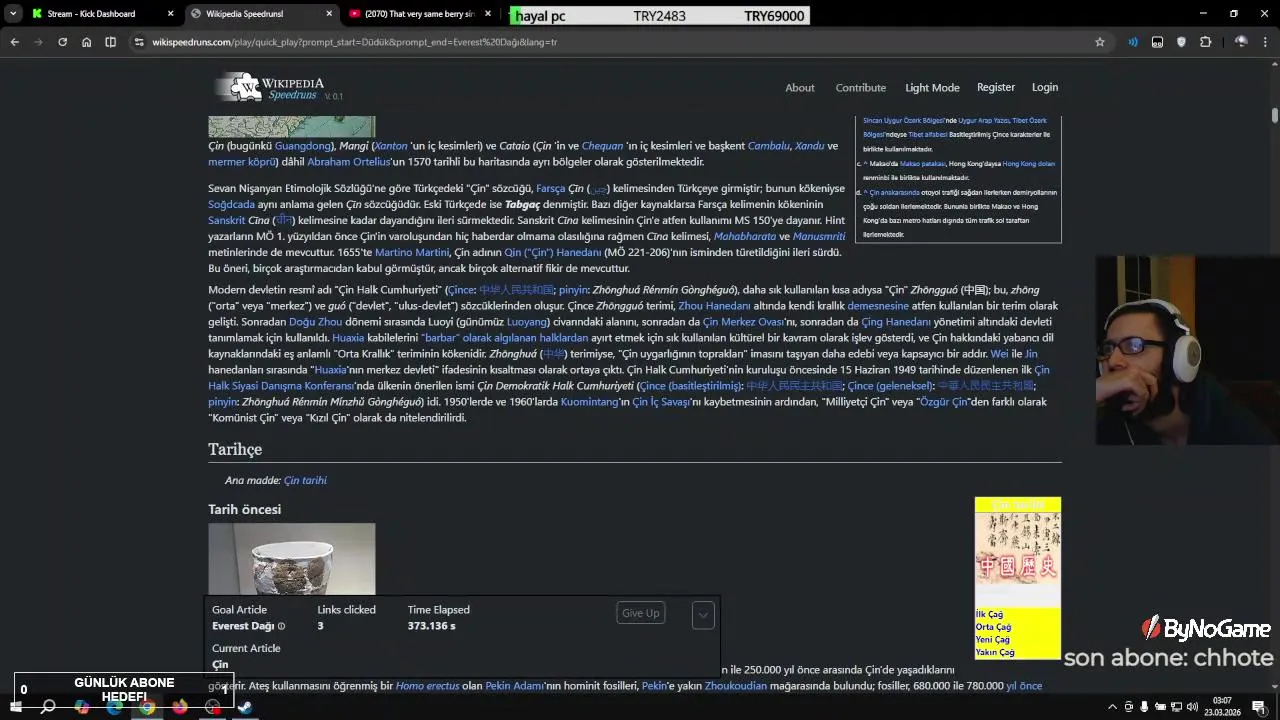Reload the current page
The height and width of the screenshot is (720, 1280).
click(x=62, y=42)
